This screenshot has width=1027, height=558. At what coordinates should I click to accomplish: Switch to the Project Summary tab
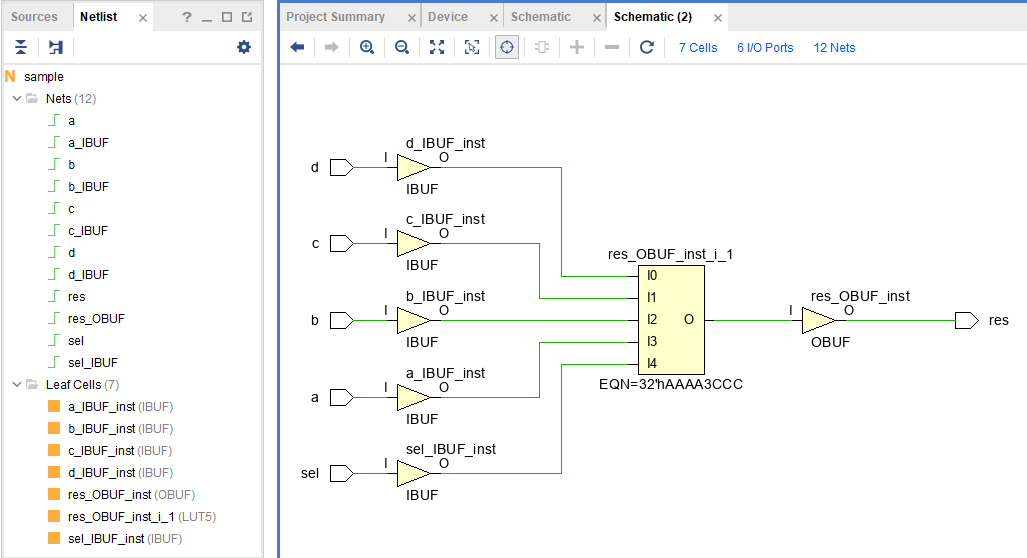pos(335,17)
